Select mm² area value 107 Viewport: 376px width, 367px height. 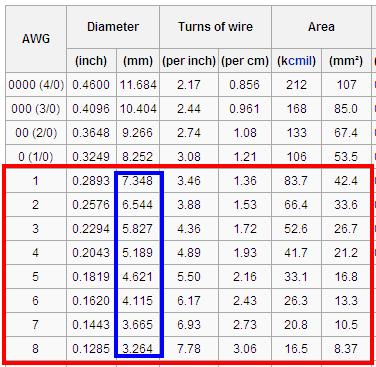pos(346,85)
